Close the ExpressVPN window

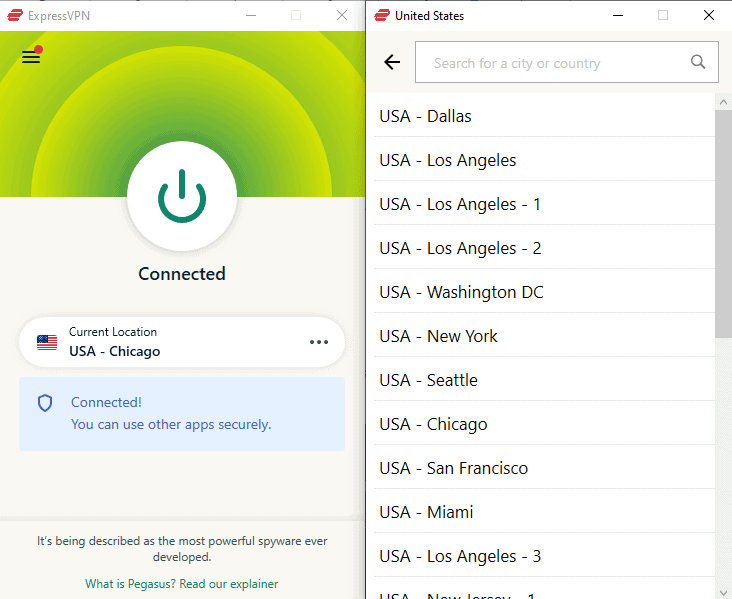point(342,15)
